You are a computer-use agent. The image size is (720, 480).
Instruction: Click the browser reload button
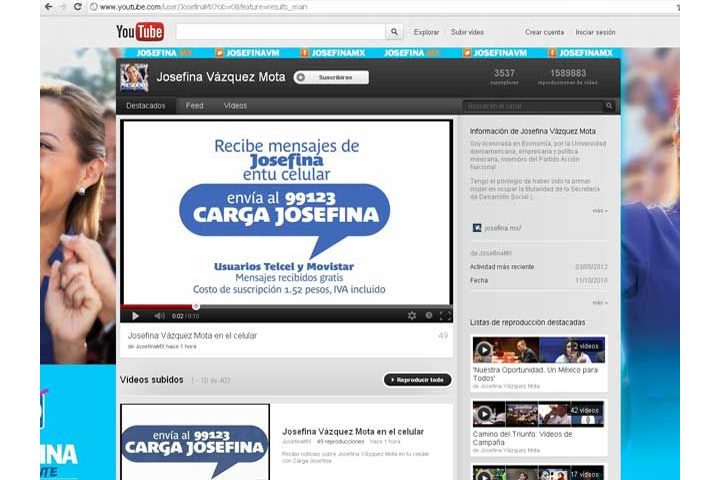pos(78,7)
